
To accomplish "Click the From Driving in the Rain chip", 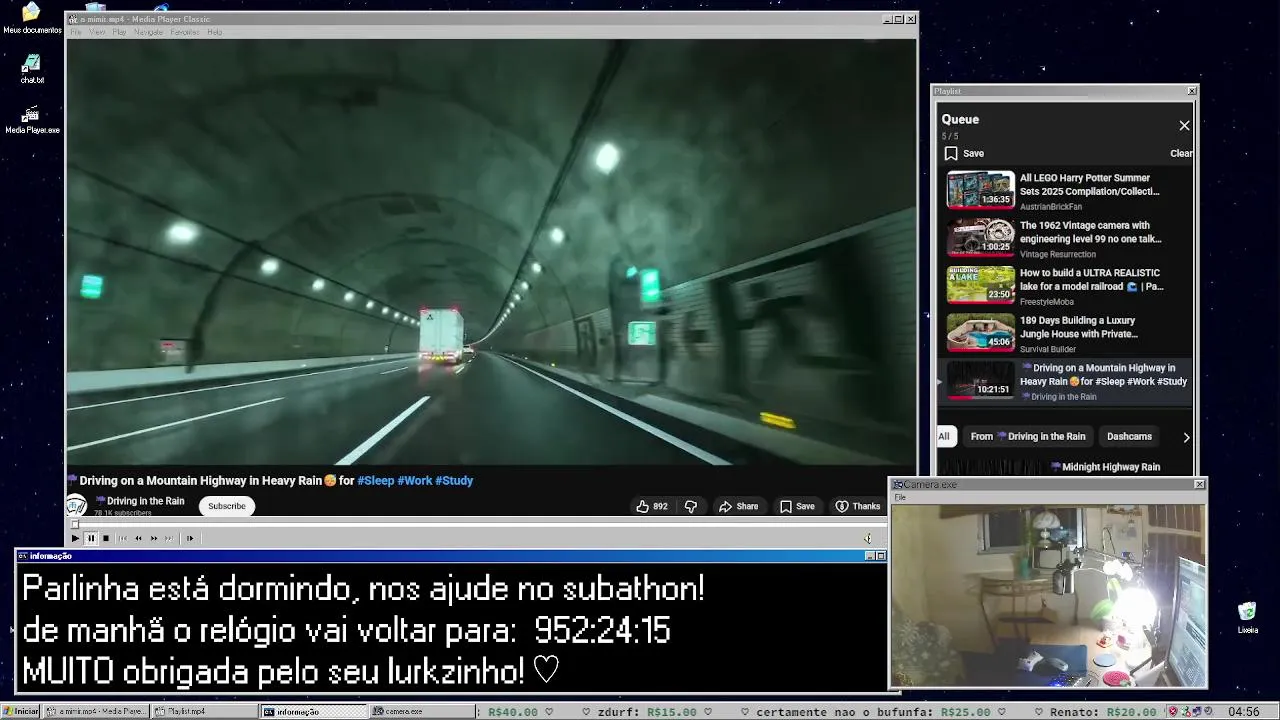I will point(1027,436).
